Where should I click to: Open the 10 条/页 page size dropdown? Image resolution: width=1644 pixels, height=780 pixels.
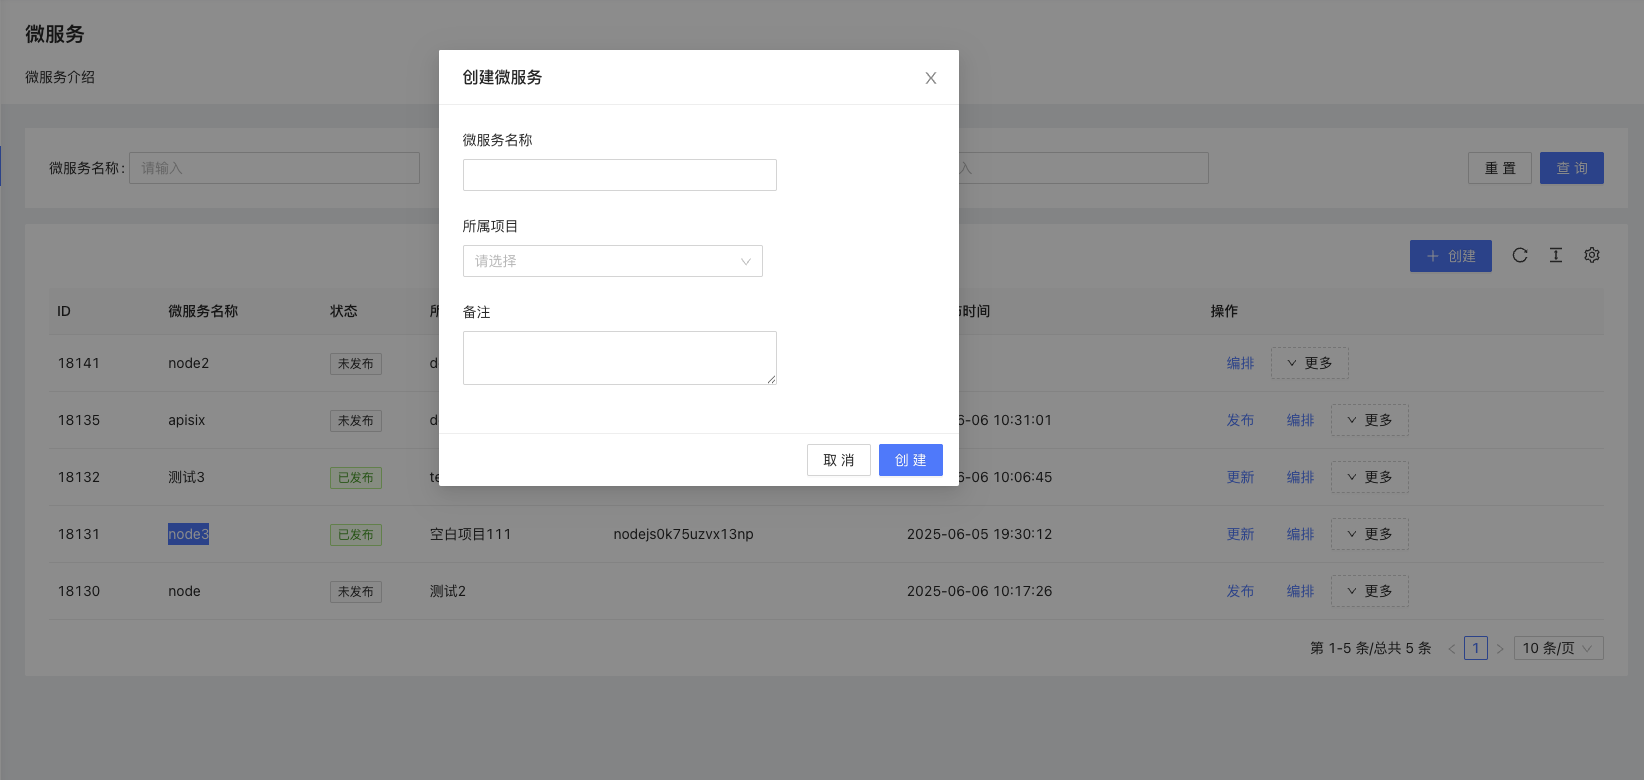pos(1558,648)
